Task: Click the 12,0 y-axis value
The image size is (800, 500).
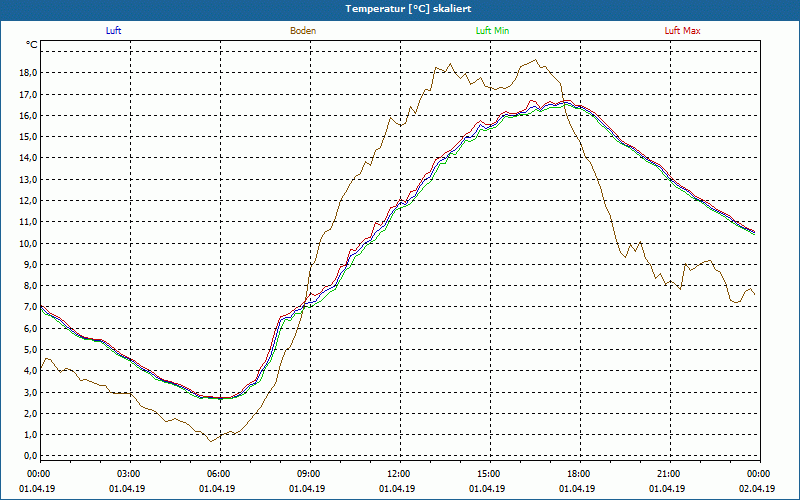Action: point(29,201)
